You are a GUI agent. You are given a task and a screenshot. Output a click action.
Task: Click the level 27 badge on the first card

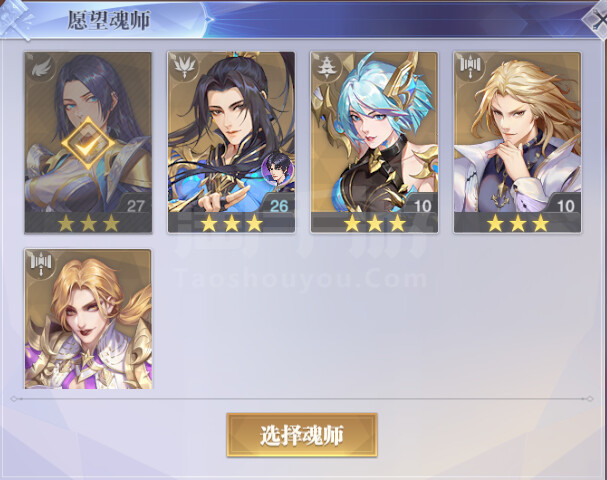(135, 205)
